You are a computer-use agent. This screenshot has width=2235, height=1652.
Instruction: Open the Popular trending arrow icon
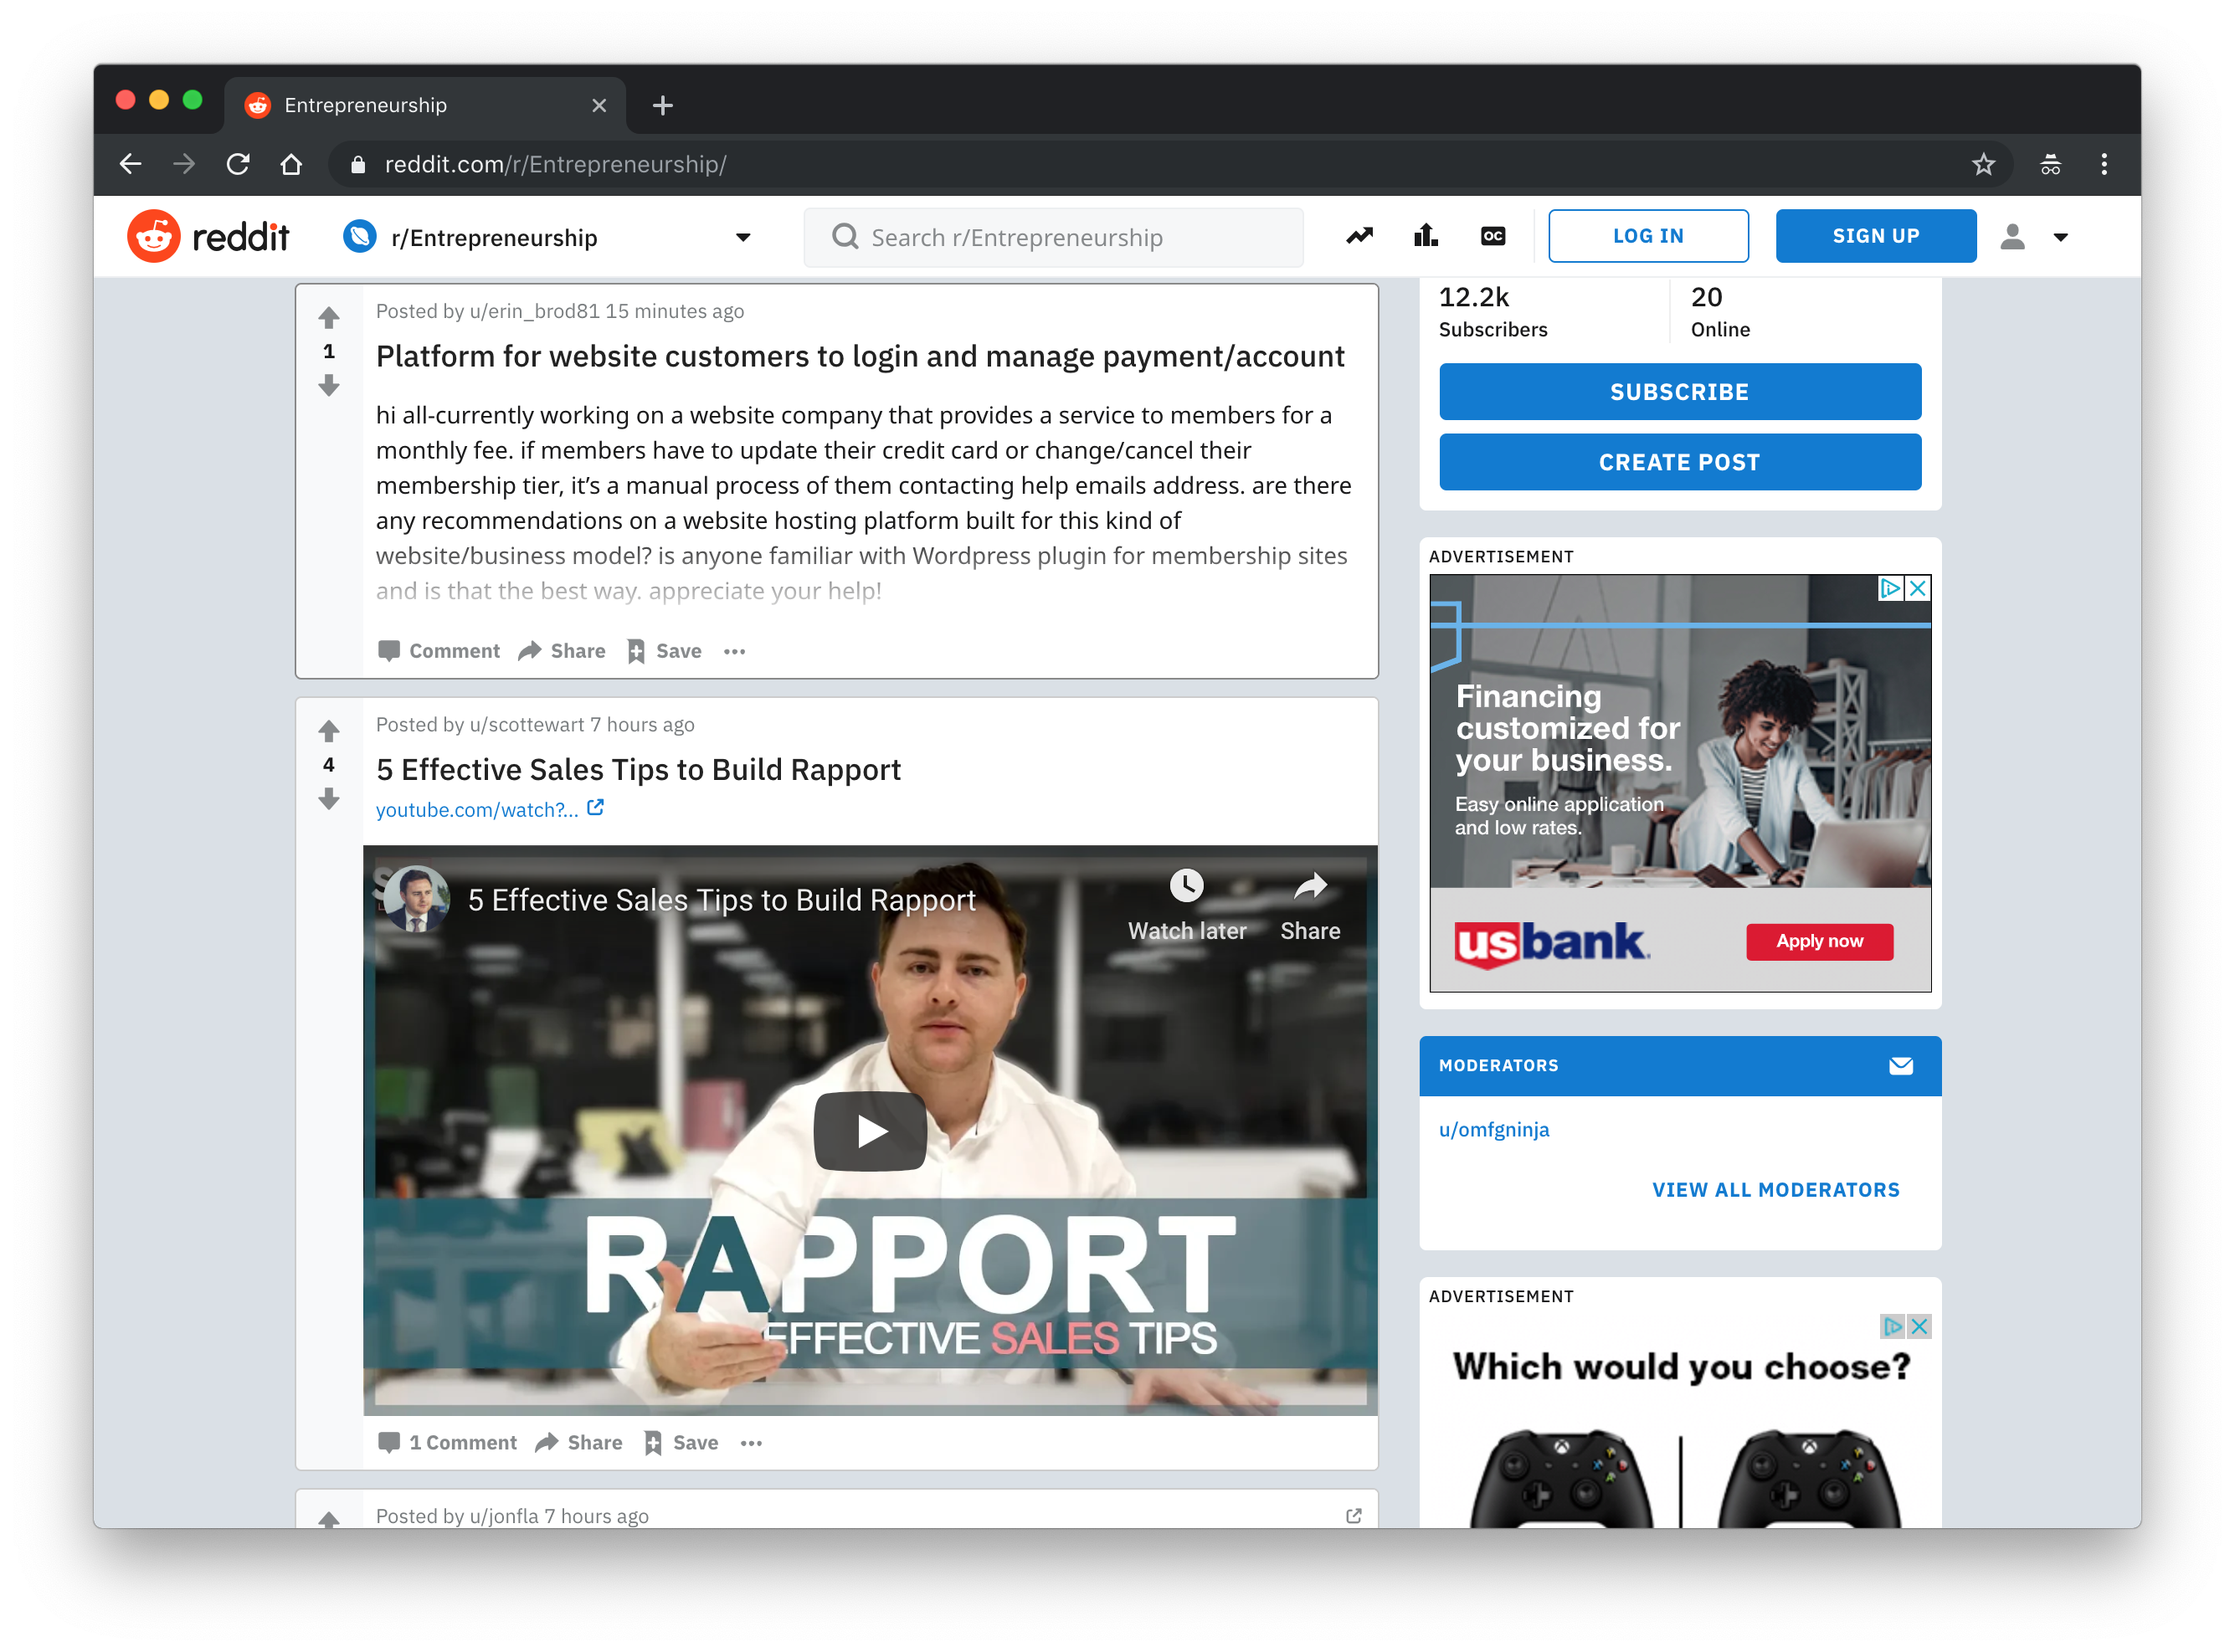[1359, 236]
